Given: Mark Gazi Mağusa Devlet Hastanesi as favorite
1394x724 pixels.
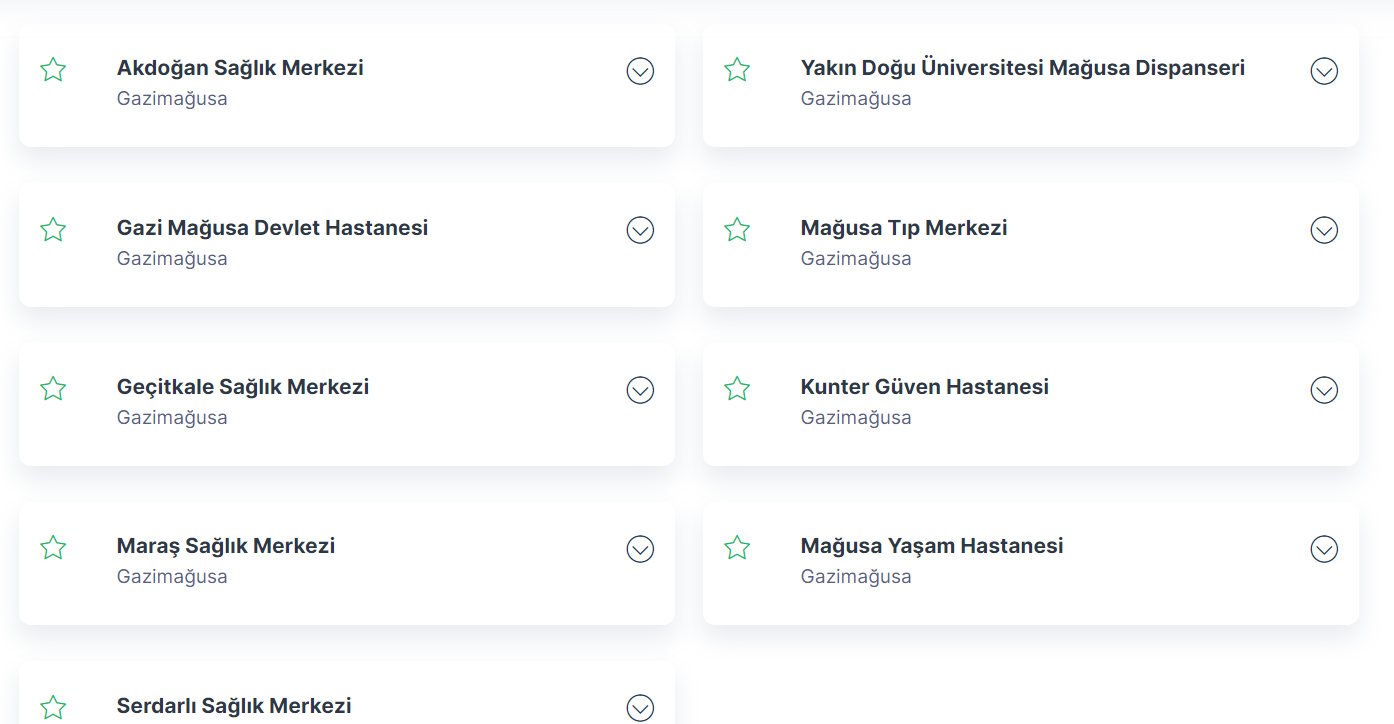Looking at the screenshot, I should pyautogui.click(x=53, y=230).
